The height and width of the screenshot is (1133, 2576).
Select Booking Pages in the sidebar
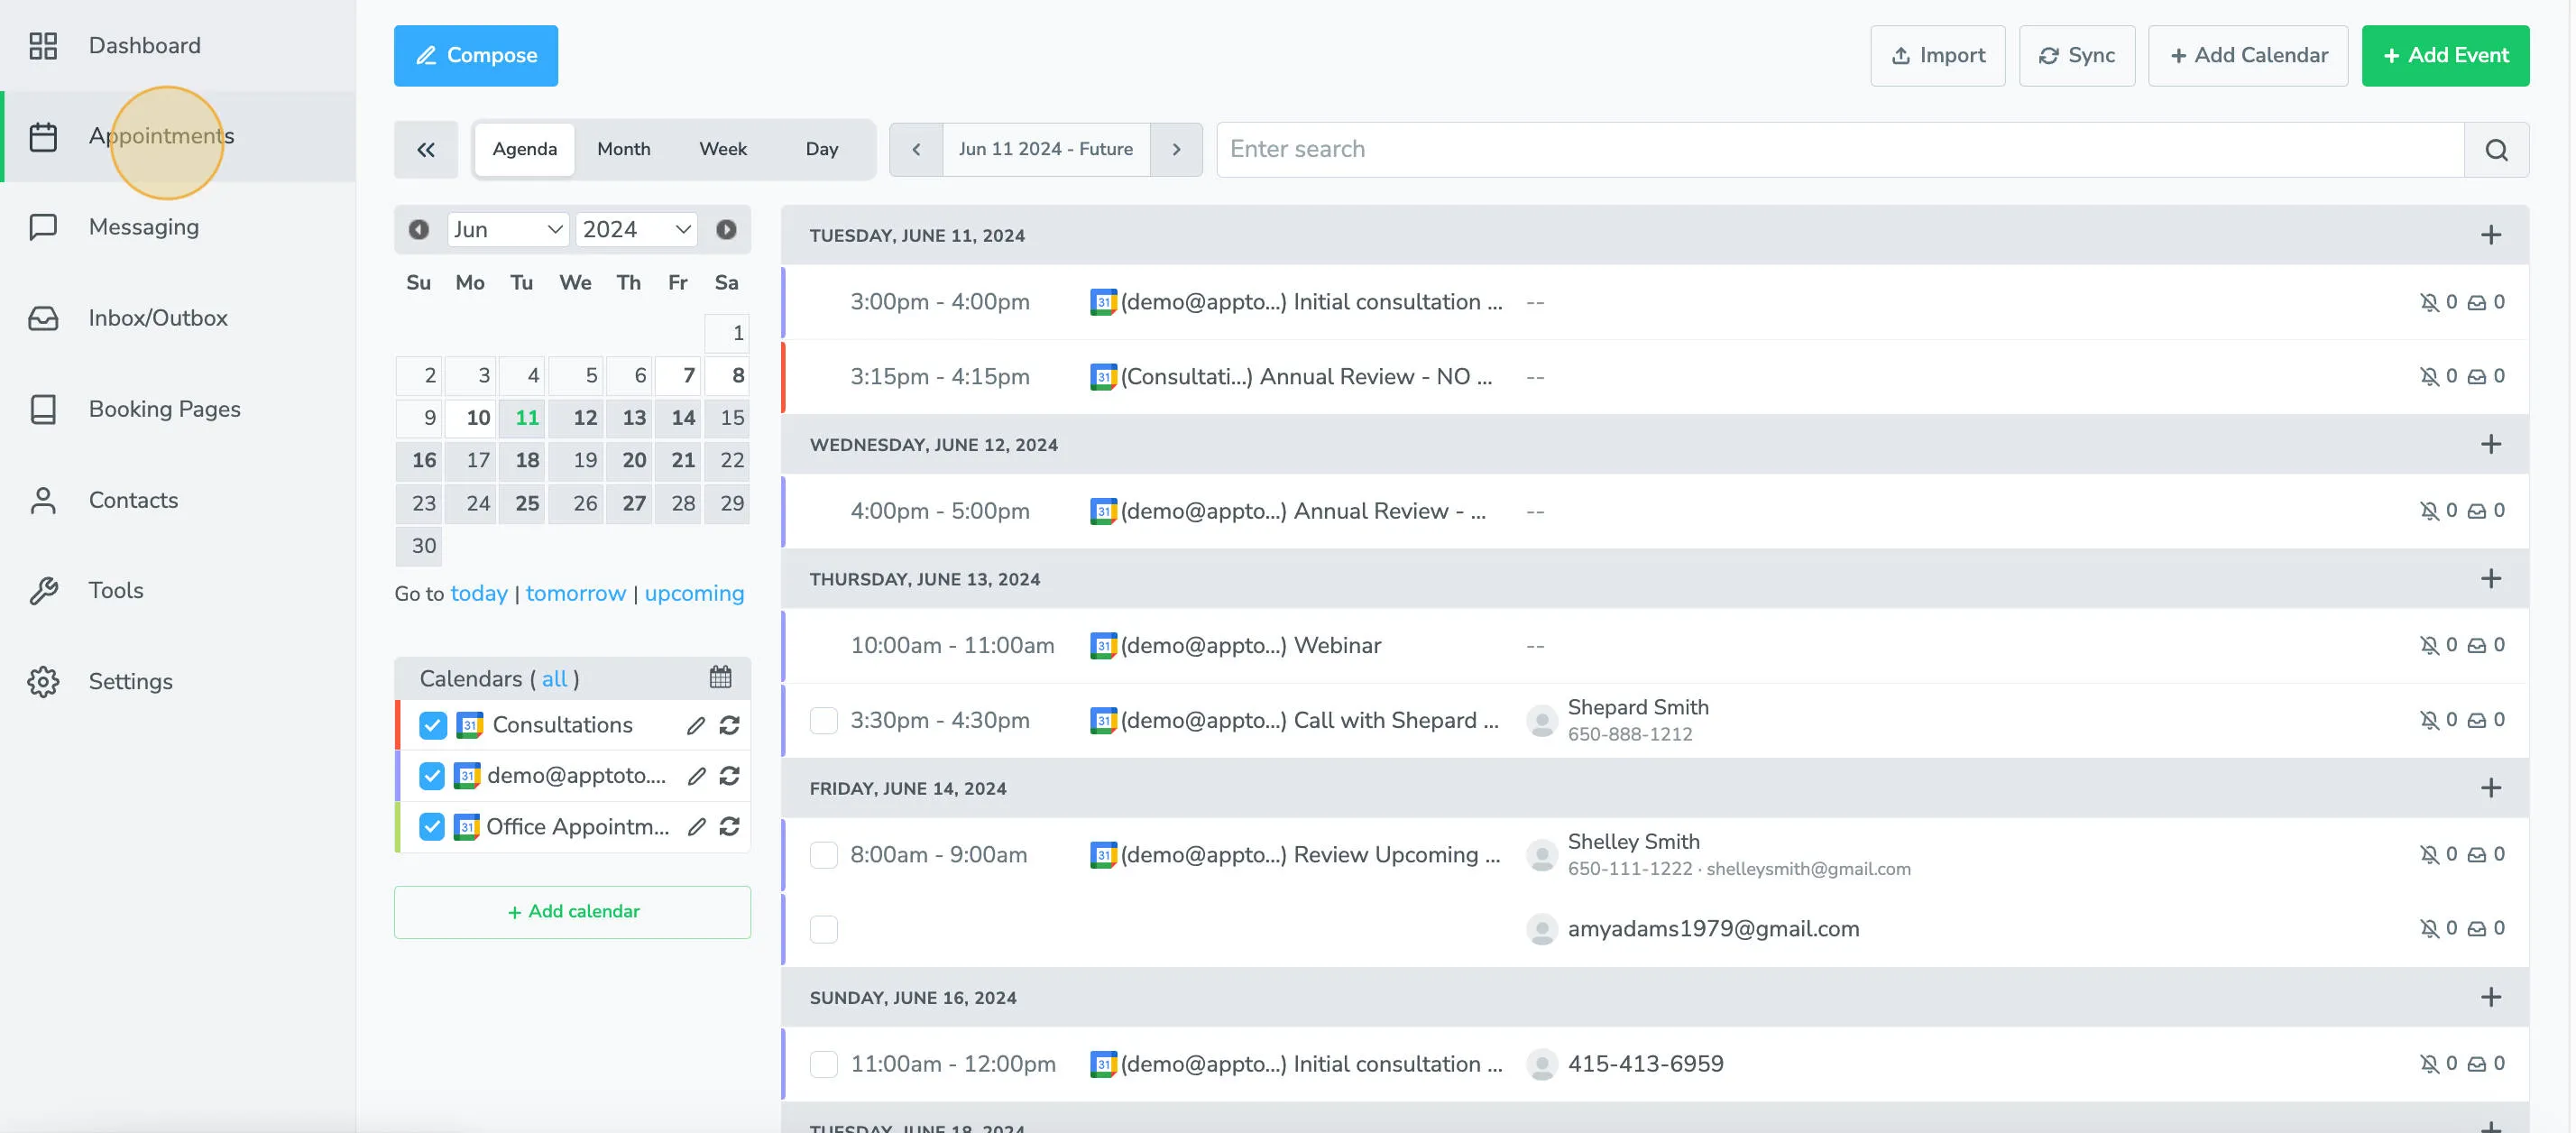(x=164, y=408)
